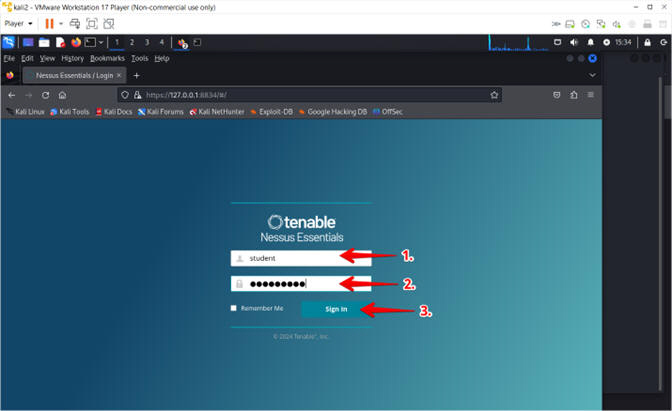
Task: Open the Kali Forums bookmark
Action: (x=161, y=112)
